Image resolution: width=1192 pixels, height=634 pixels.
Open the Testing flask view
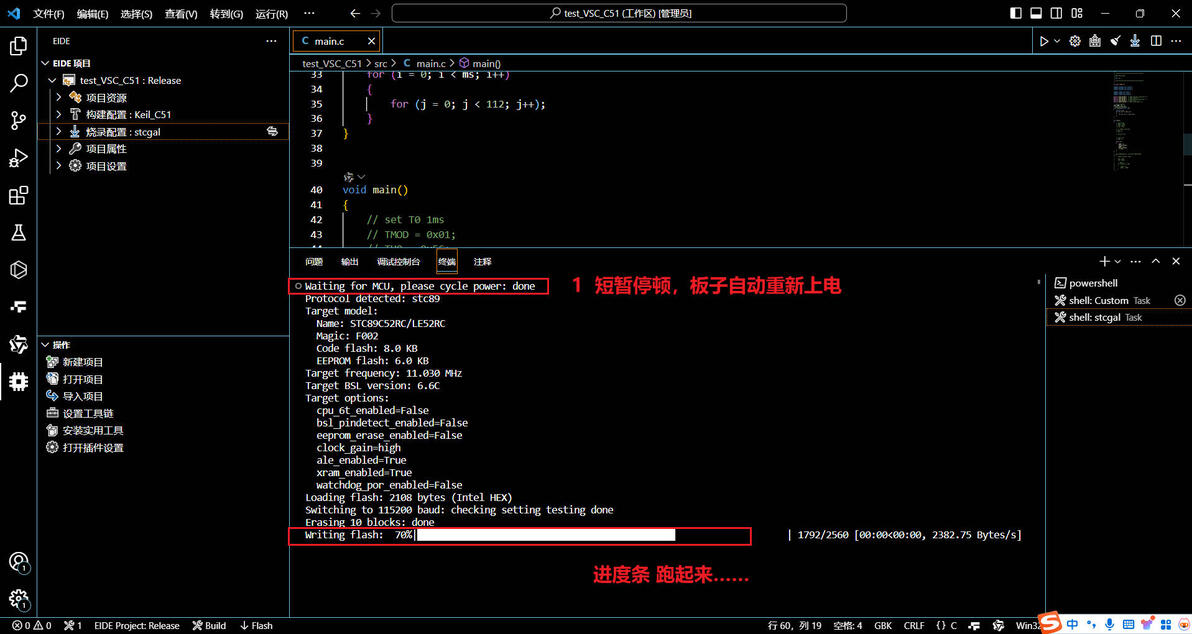pyautogui.click(x=18, y=233)
